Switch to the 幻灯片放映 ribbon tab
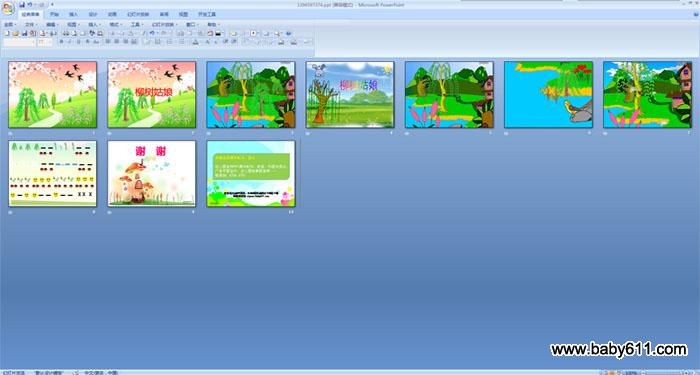 pyautogui.click(x=138, y=14)
